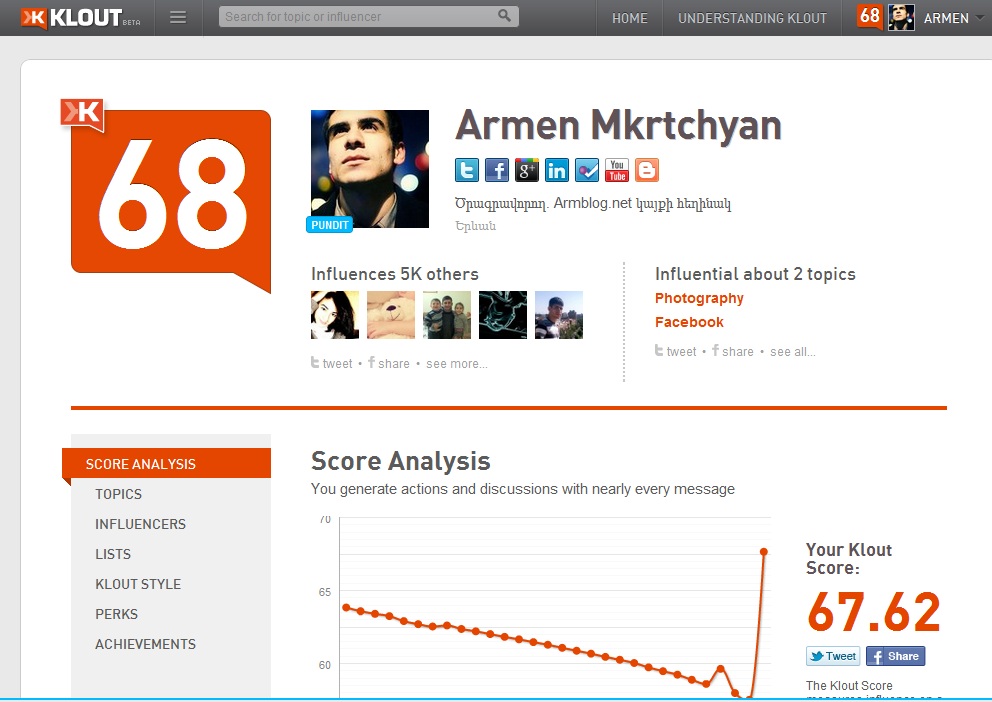Screen dimensions: 992x702
Task: Click the PUNDIT badge label
Action: point(330,225)
